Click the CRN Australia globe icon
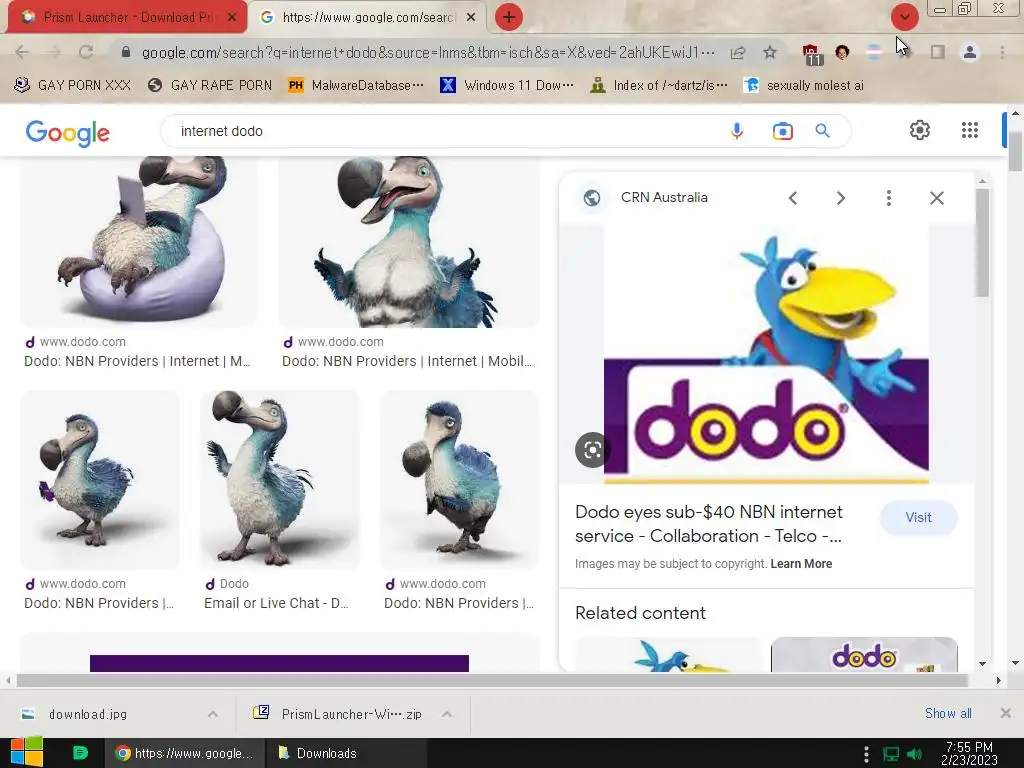The width and height of the screenshot is (1024, 768). click(x=592, y=197)
